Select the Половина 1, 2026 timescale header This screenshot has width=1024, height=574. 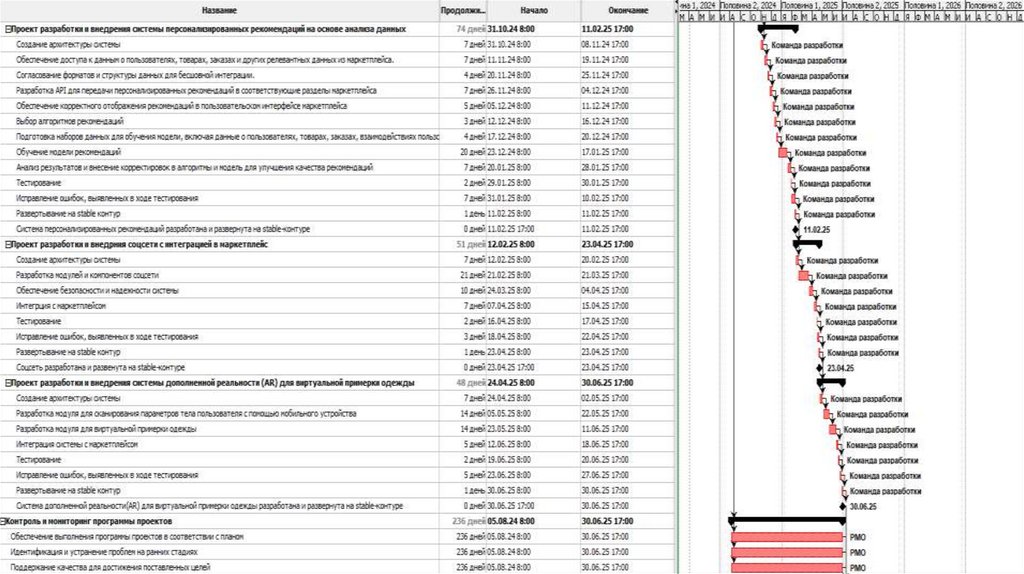[x=933, y=5]
